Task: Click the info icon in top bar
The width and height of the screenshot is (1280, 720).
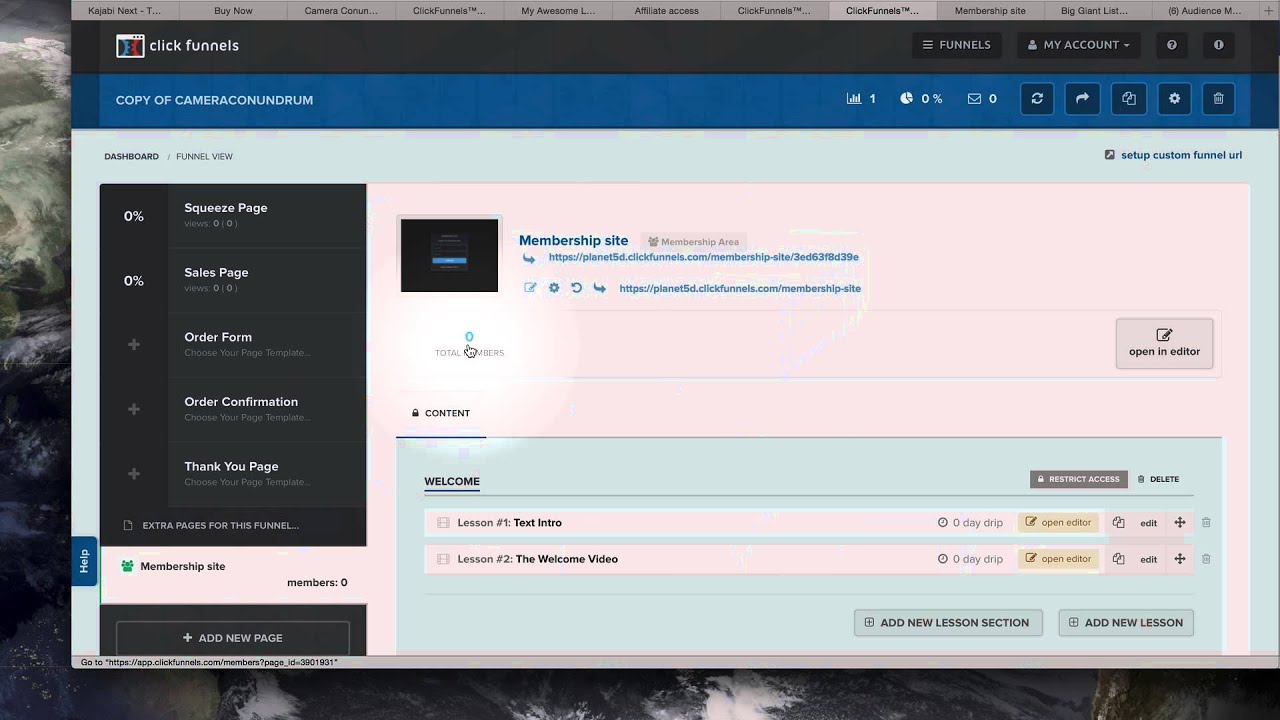Action: (x=1218, y=45)
